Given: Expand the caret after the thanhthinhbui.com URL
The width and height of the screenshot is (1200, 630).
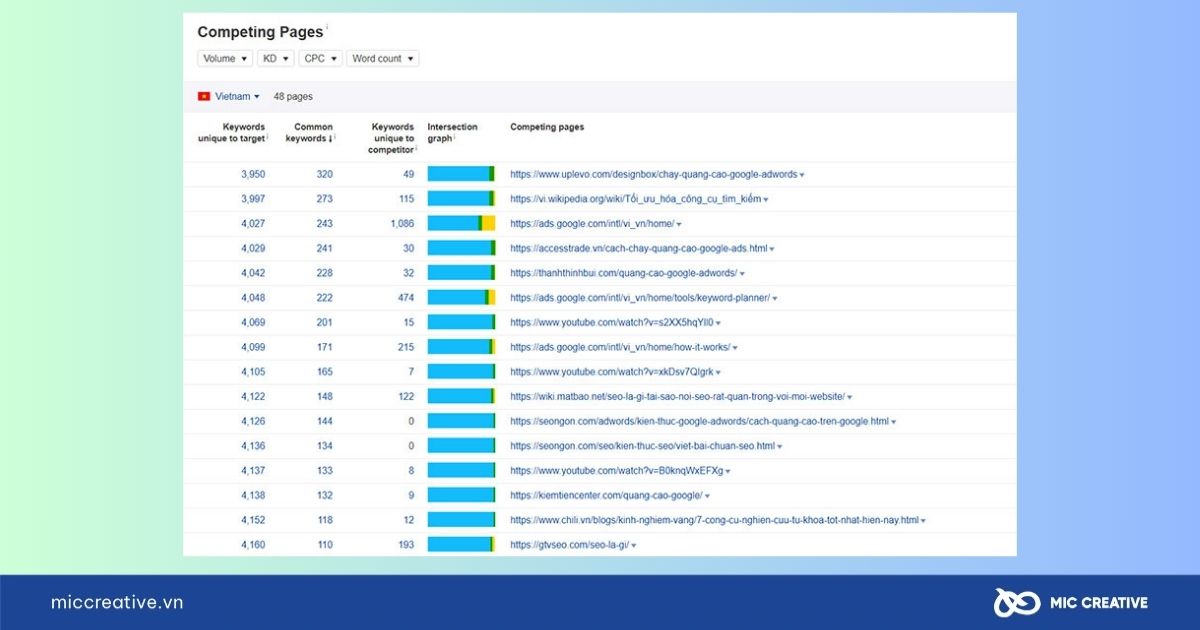Looking at the screenshot, I should (742, 274).
